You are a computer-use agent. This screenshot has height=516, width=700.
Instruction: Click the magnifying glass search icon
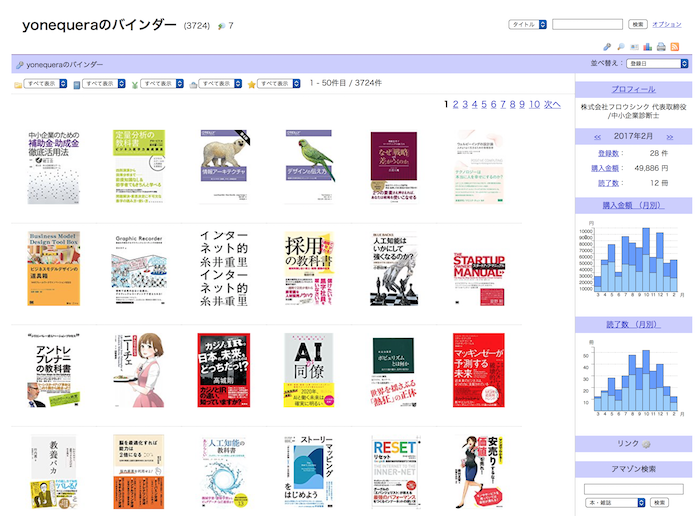[620, 47]
